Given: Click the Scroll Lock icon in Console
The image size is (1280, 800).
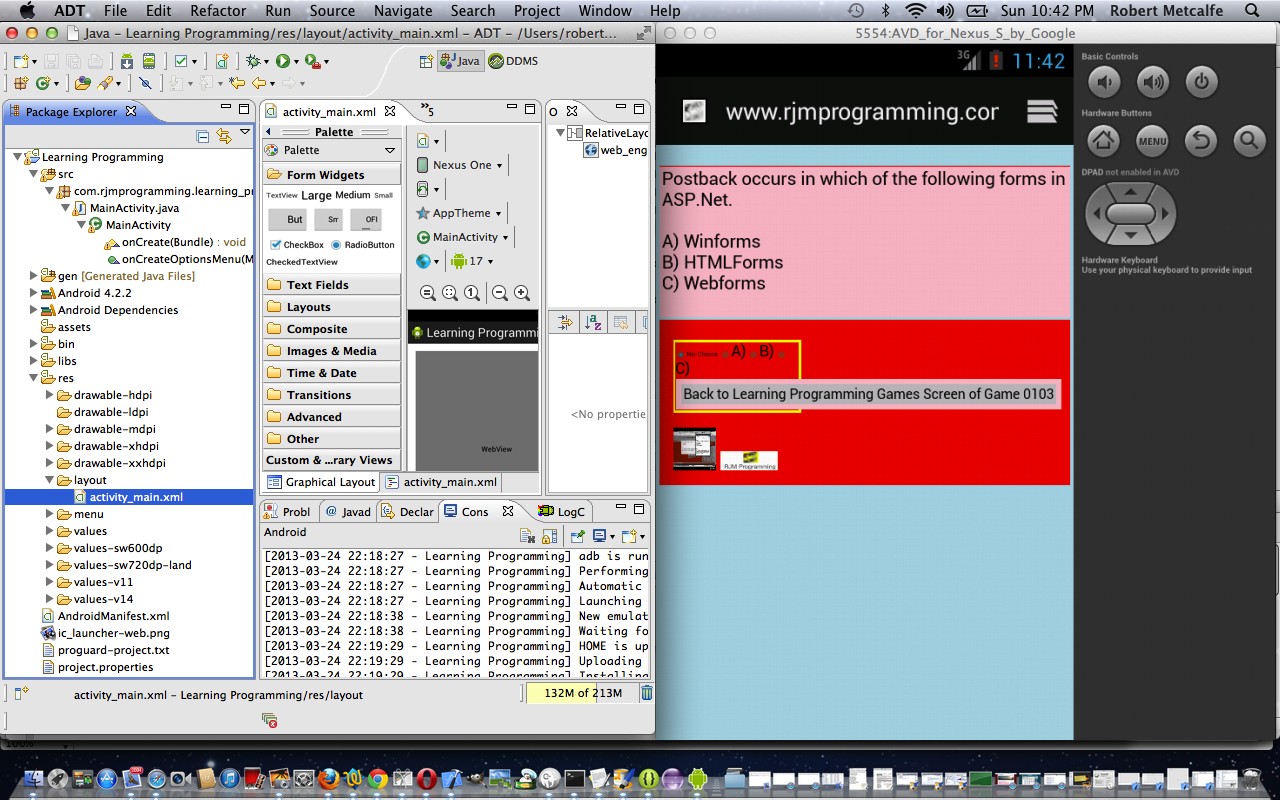Looking at the screenshot, I should point(549,536).
